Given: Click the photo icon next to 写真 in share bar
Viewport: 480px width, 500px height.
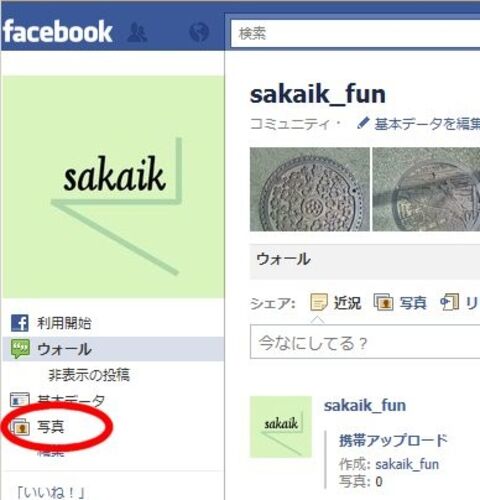Looking at the screenshot, I should [383, 302].
